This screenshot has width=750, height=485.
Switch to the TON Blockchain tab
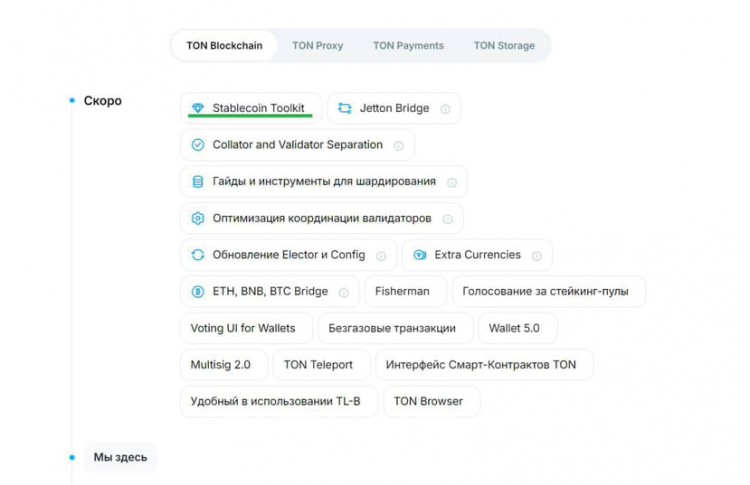tap(224, 45)
